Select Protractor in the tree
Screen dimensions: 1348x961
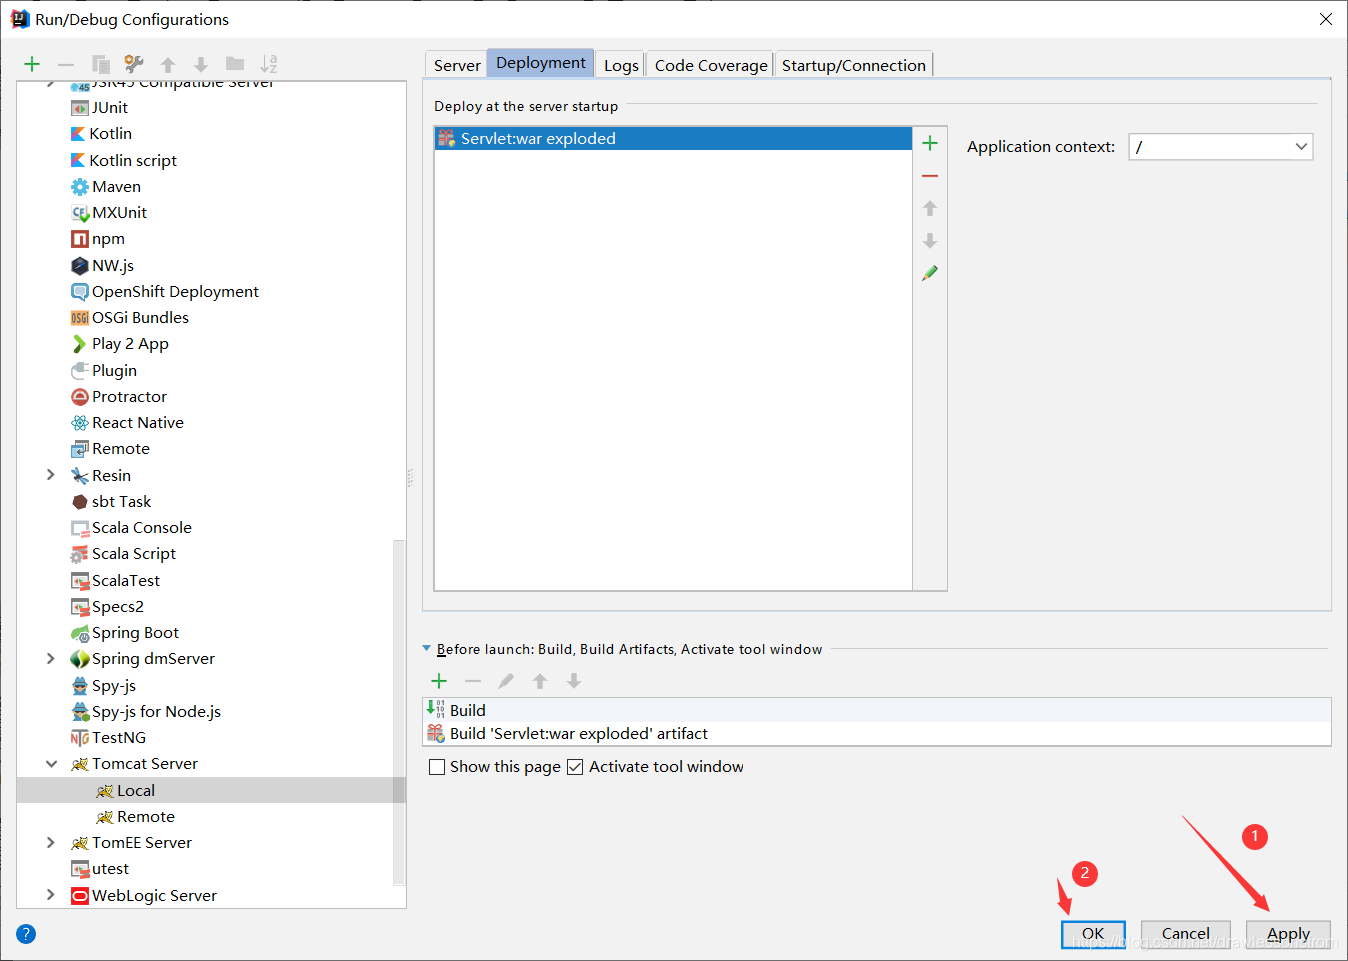[x=129, y=396]
